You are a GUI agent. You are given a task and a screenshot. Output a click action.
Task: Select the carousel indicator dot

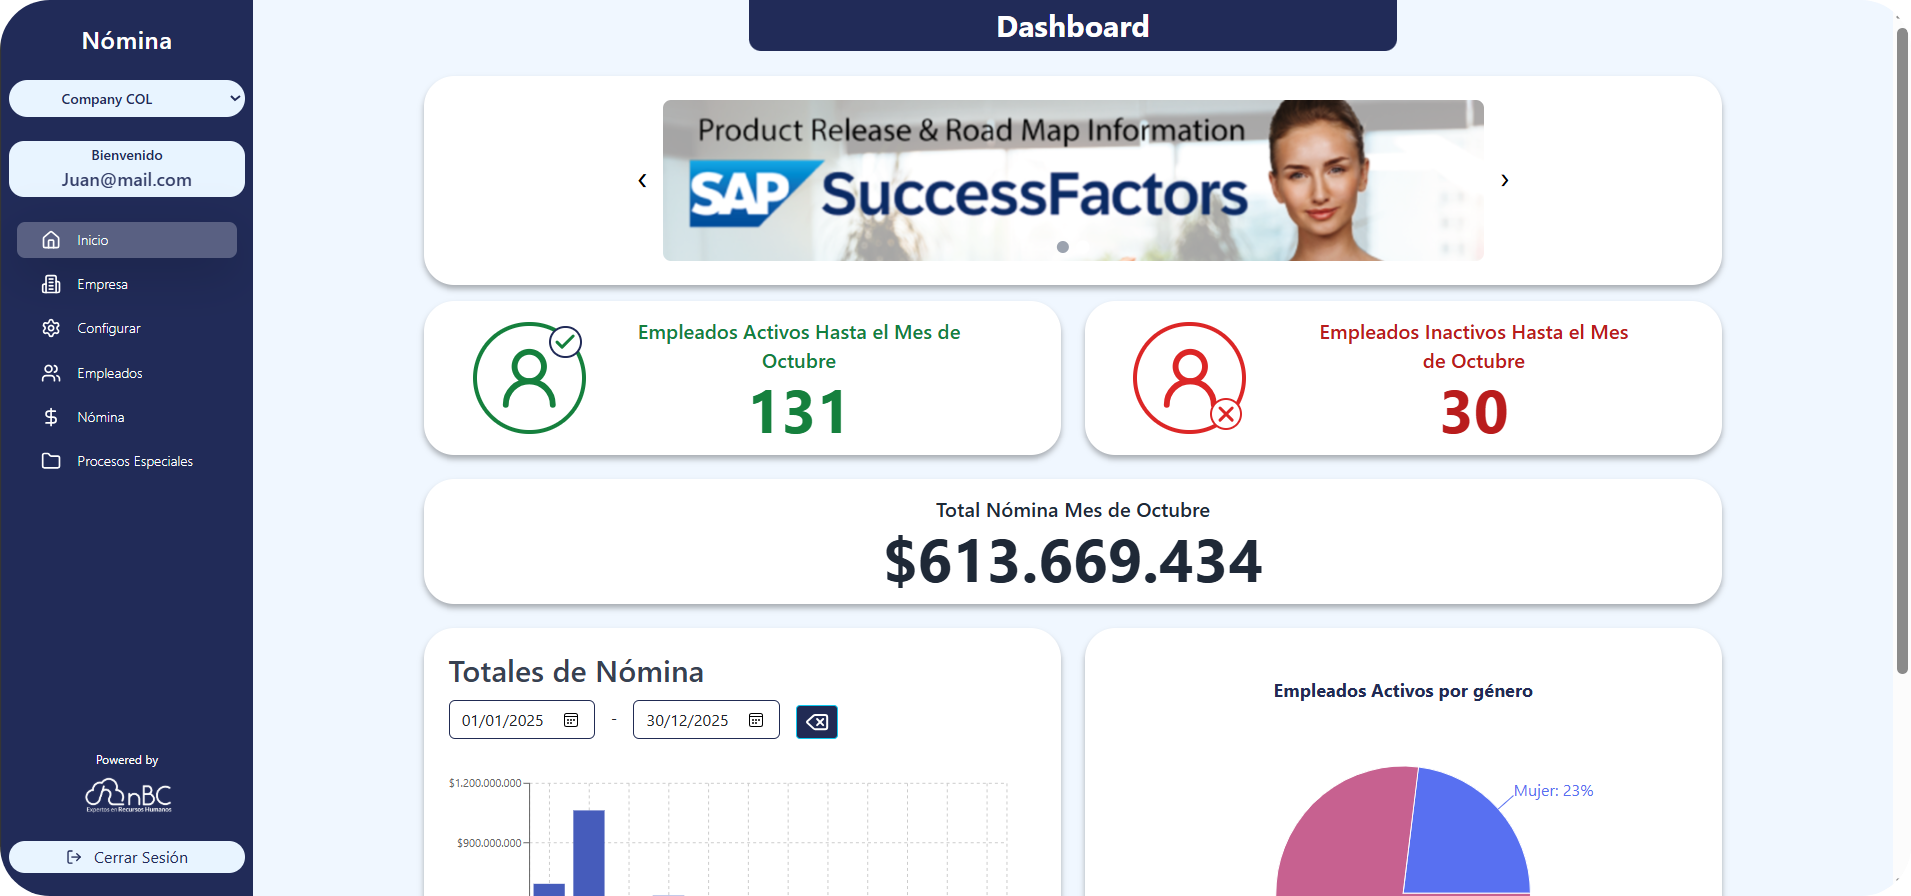[1063, 247]
